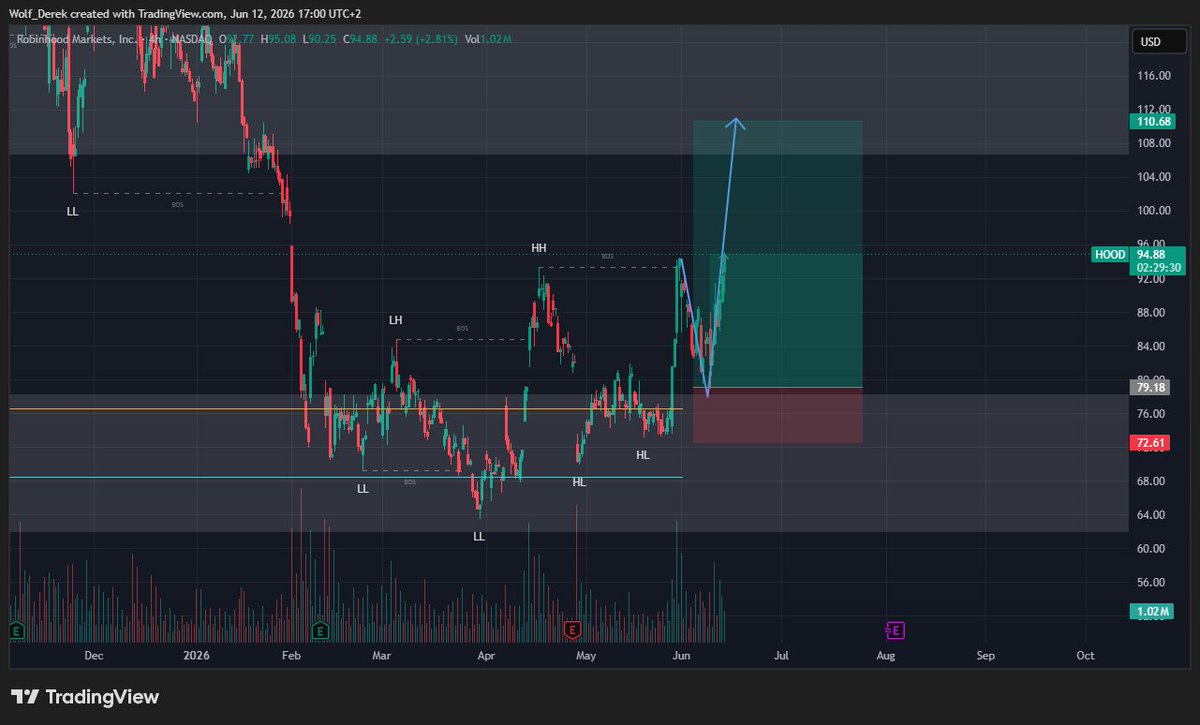Click the NASDAQ exchange label in the legend
This screenshot has width=1200, height=725.
(192, 40)
